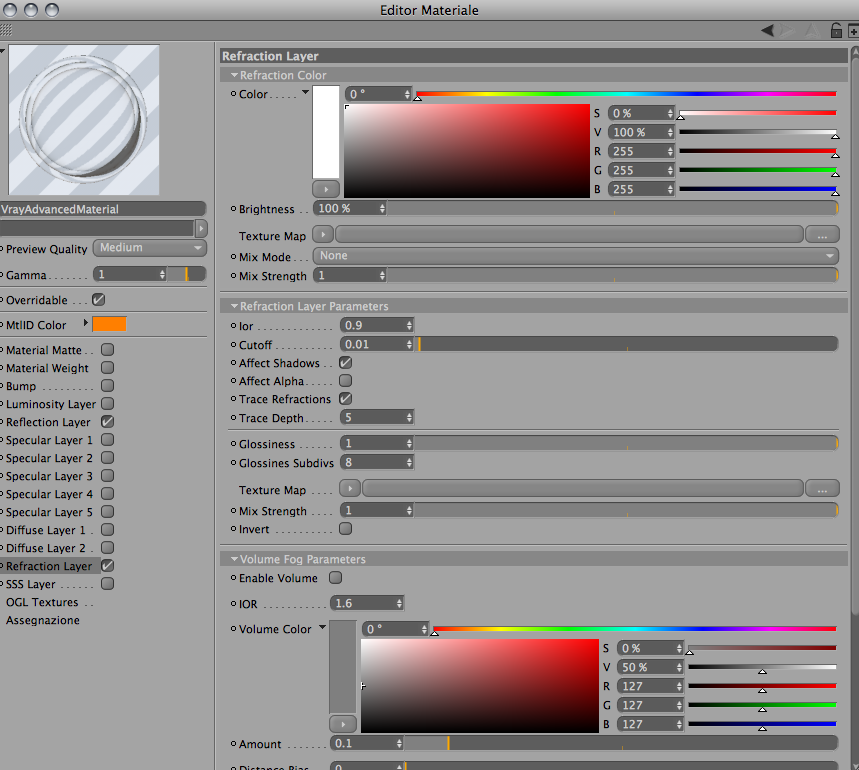This screenshot has height=770, width=859.
Task: Toggle Trace Refractions checkbox
Action: pyautogui.click(x=346, y=399)
